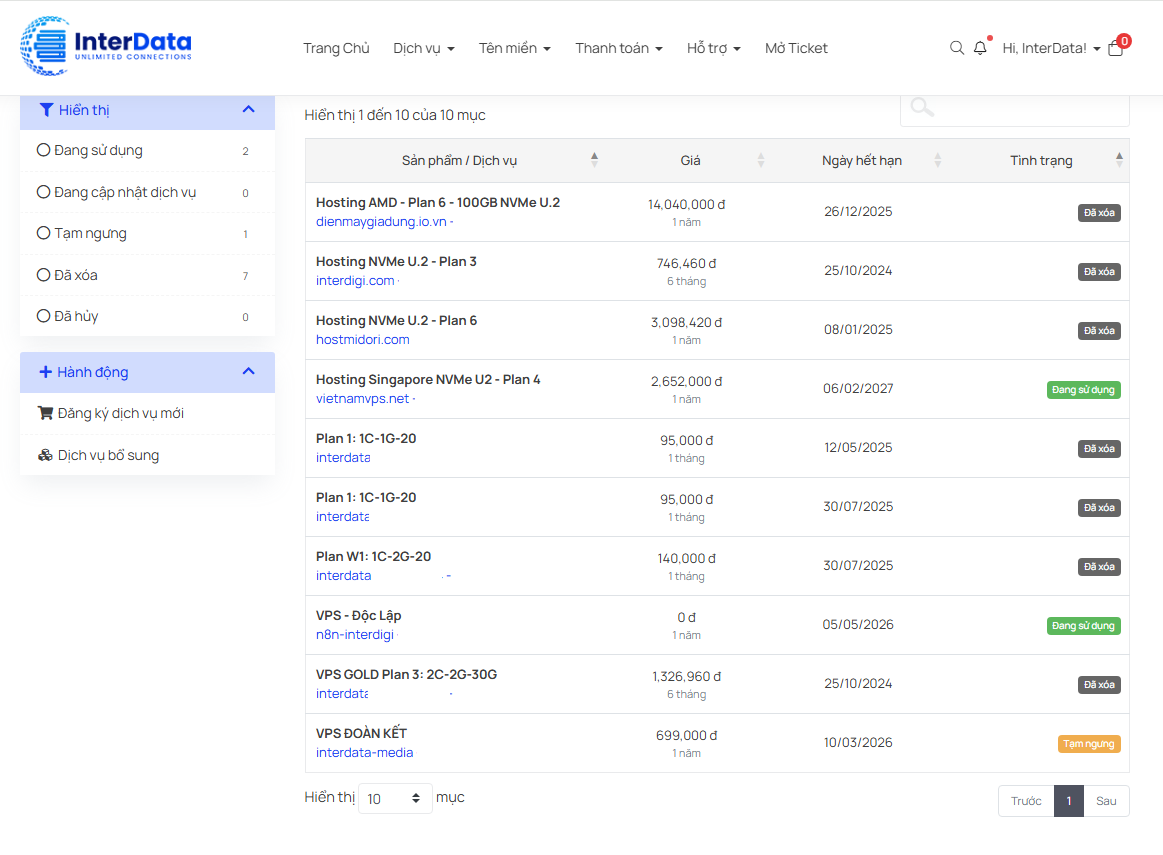Select the Đã xóa filter radio
1163x855 pixels.
(44, 274)
